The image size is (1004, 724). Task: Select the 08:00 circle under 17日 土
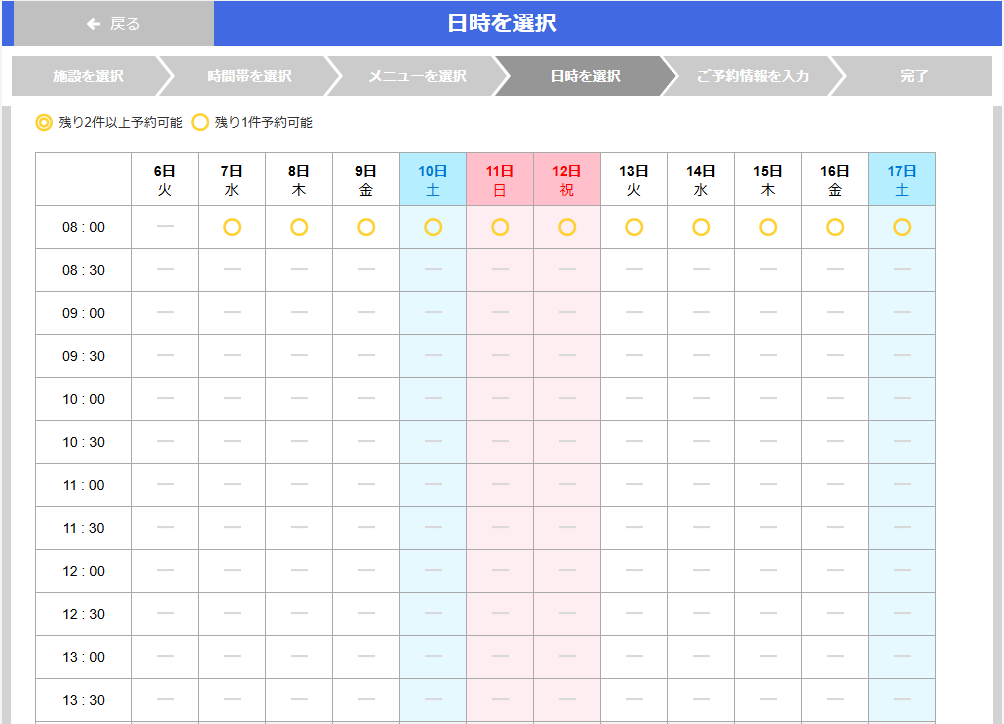click(x=901, y=227)
